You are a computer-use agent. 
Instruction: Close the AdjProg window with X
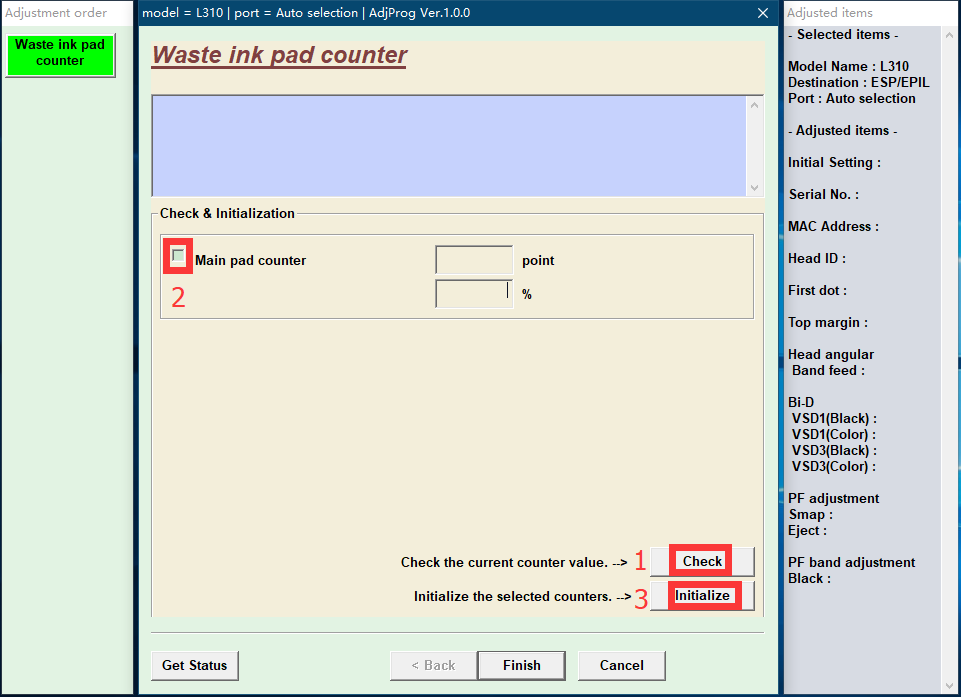(x=763, y=13)
